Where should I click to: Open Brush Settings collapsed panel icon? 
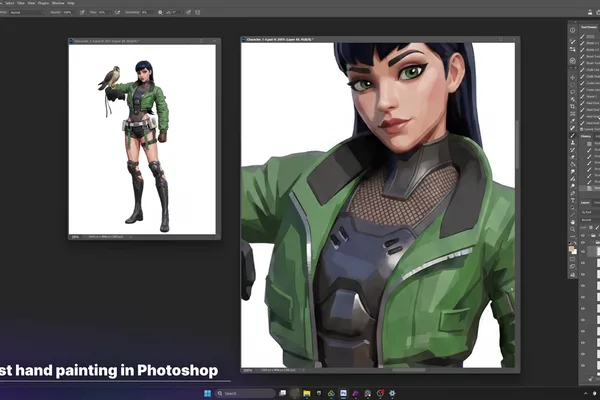click(x=572, y=42)
